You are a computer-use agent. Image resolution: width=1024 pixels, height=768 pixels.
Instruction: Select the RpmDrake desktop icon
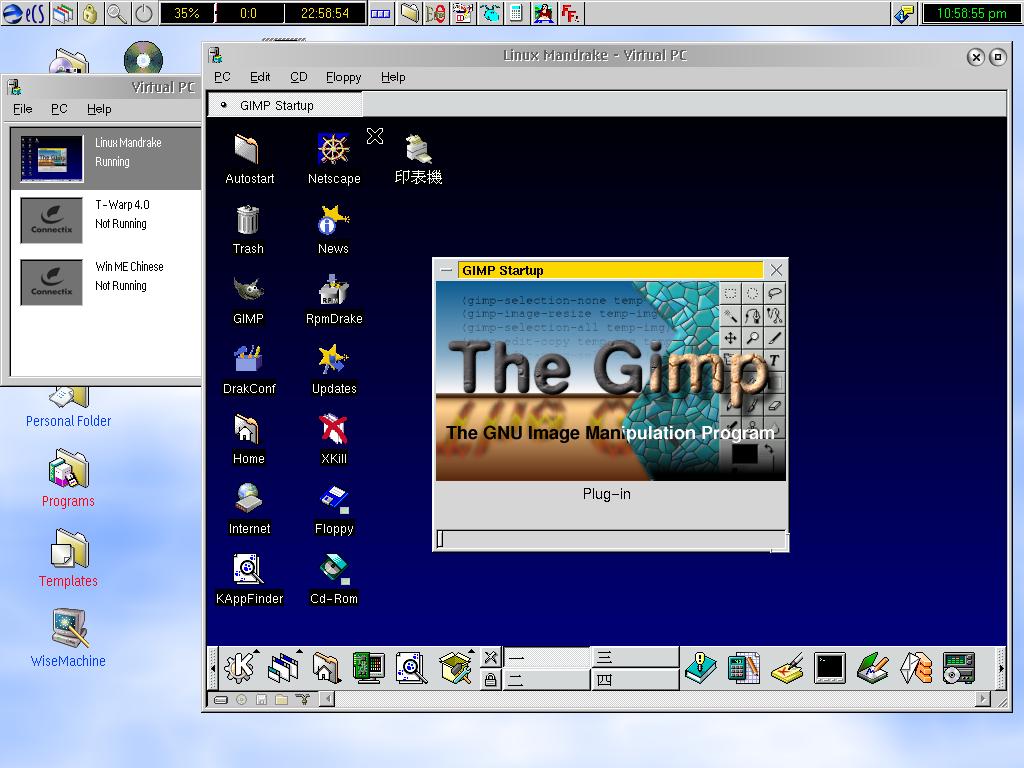(x=334, y=300)
